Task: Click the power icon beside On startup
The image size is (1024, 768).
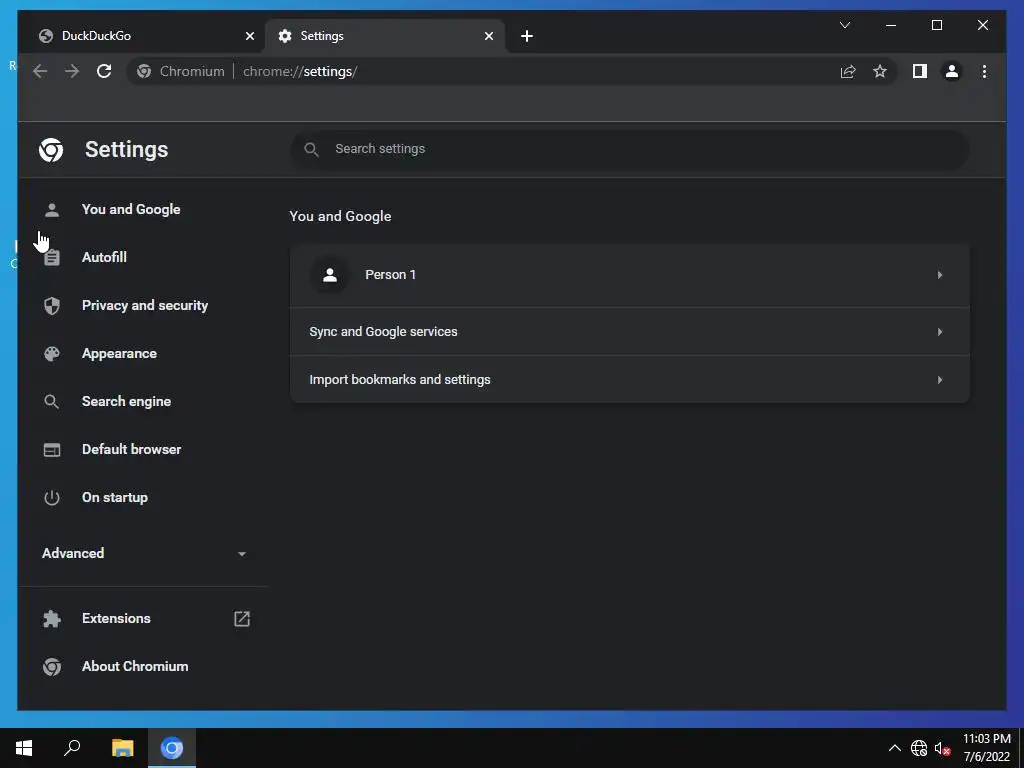Action: (52, 498)
